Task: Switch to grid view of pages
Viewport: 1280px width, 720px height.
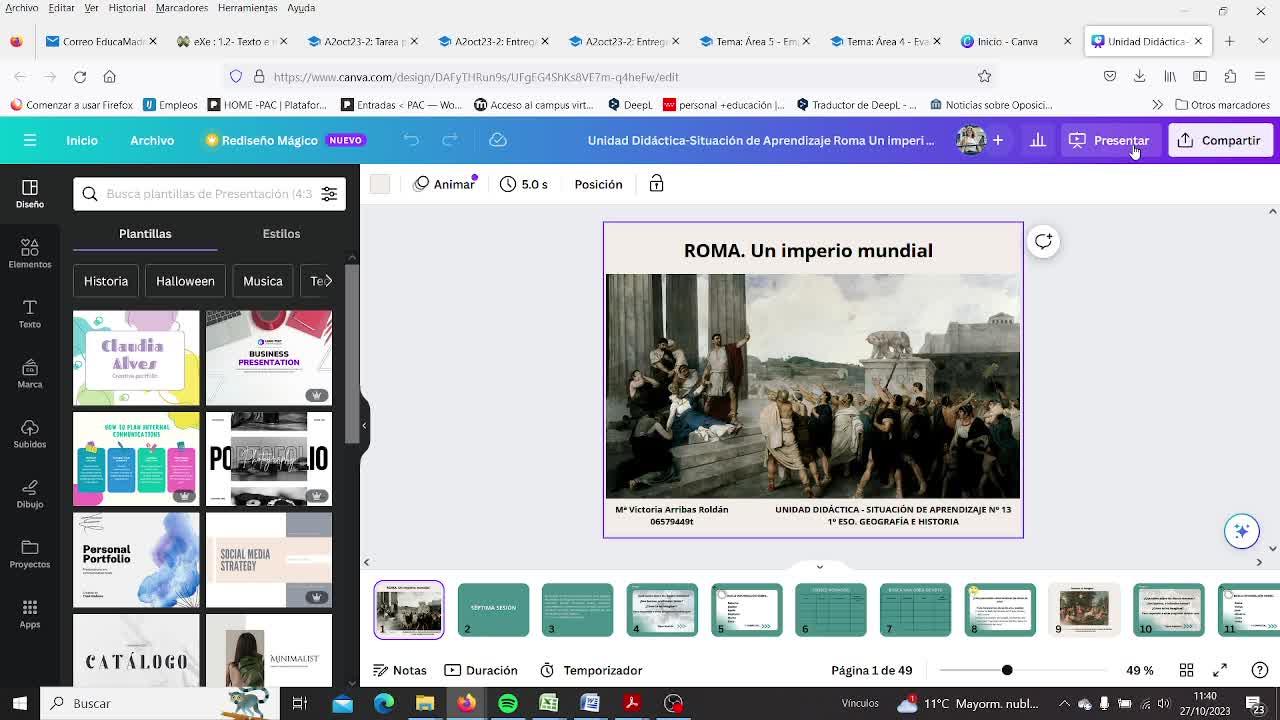Action: point(1186,670)
